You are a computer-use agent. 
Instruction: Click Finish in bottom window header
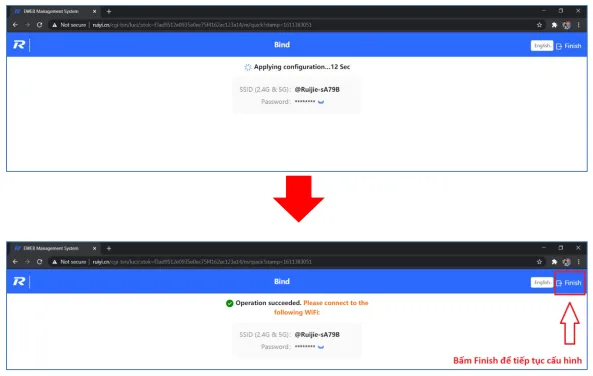click(568, 283)
